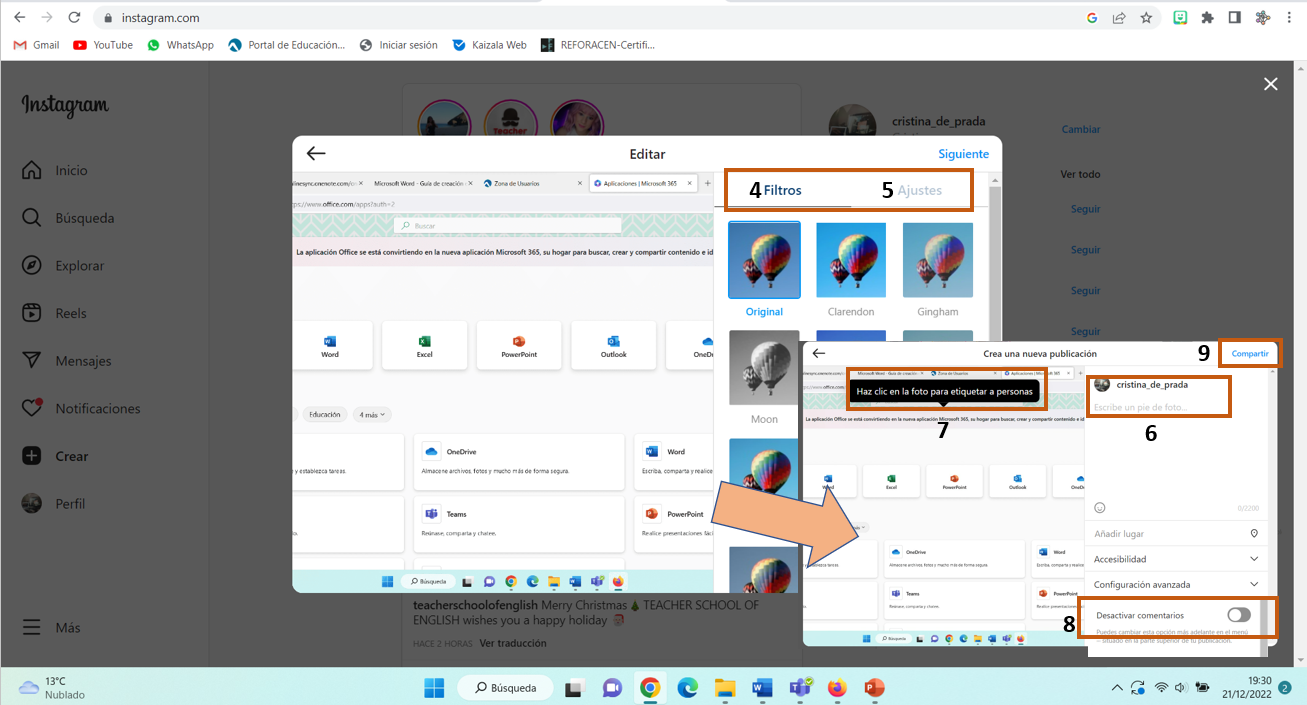Toggle the Desactivar comentarios switch

[x=1238, y=615]
